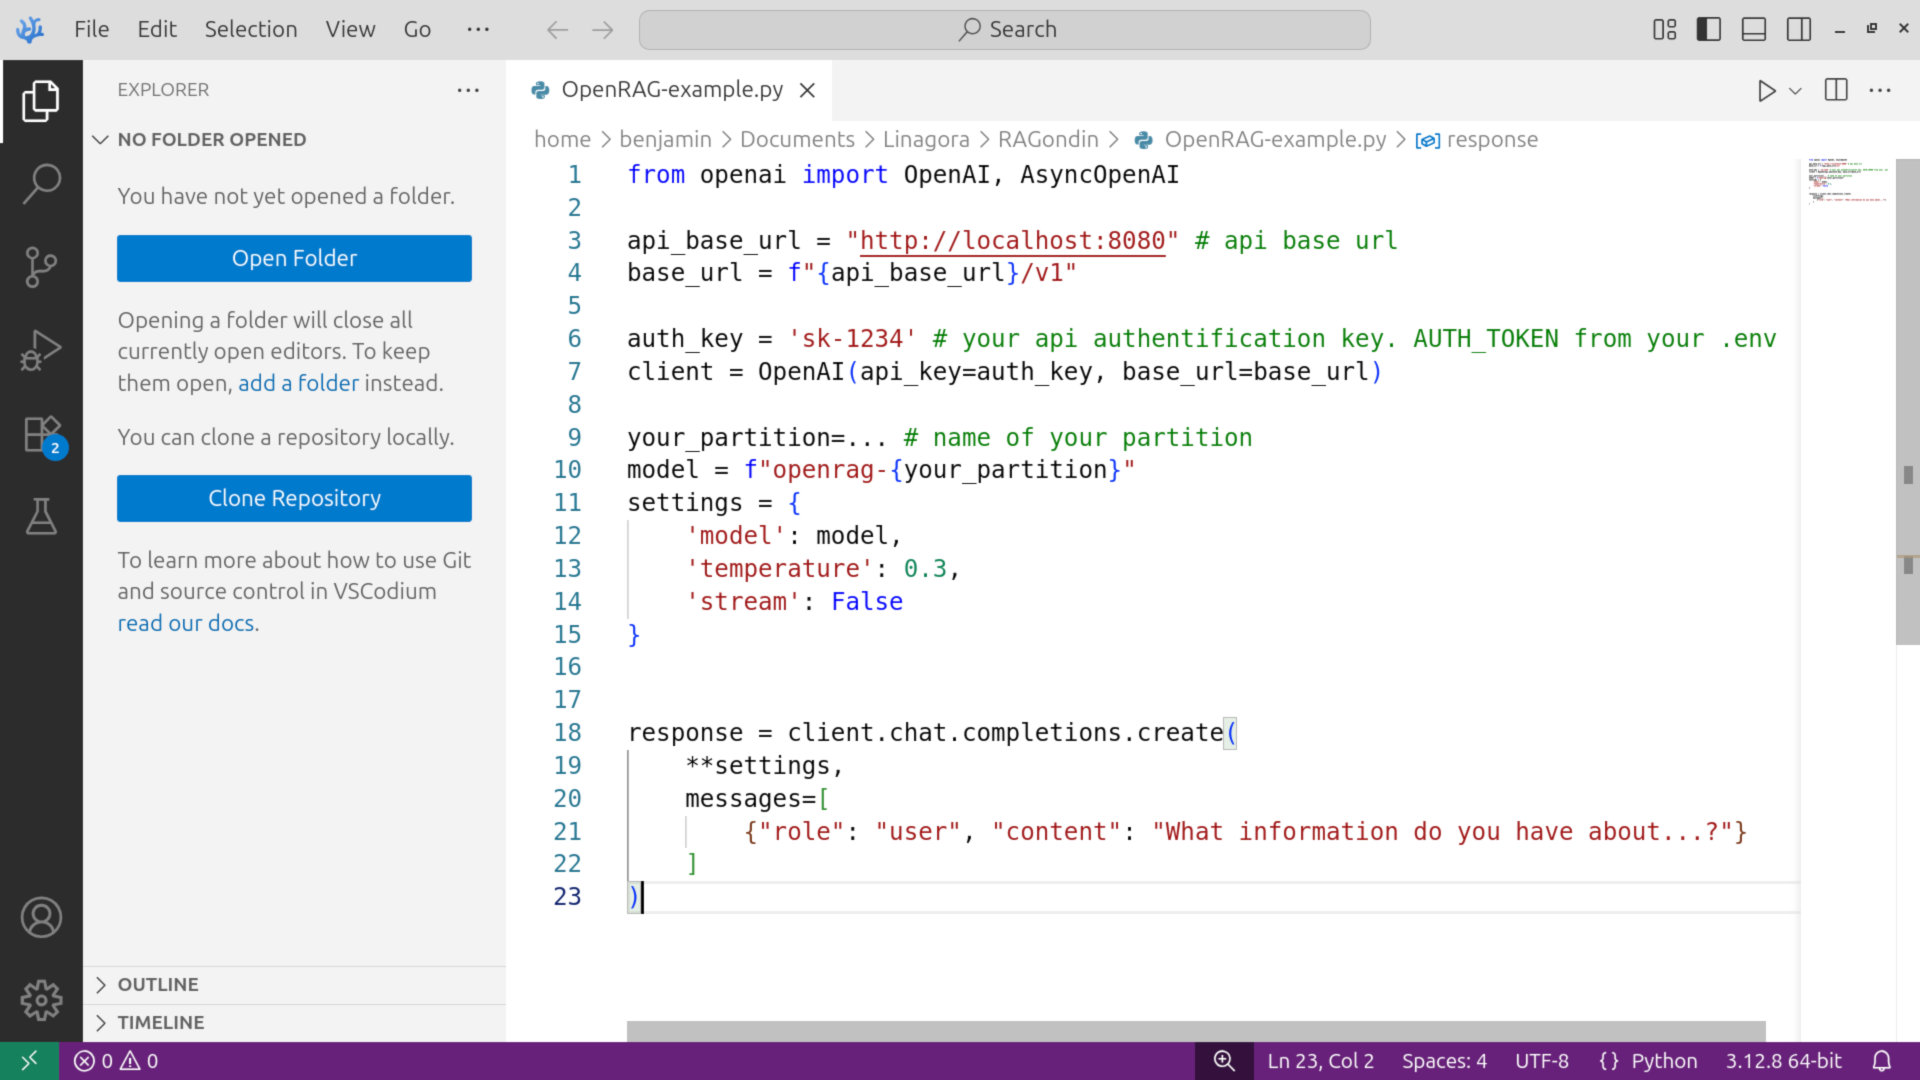Toggle the secondary side bar
1920x1080 pixels.
(1799, 30)
